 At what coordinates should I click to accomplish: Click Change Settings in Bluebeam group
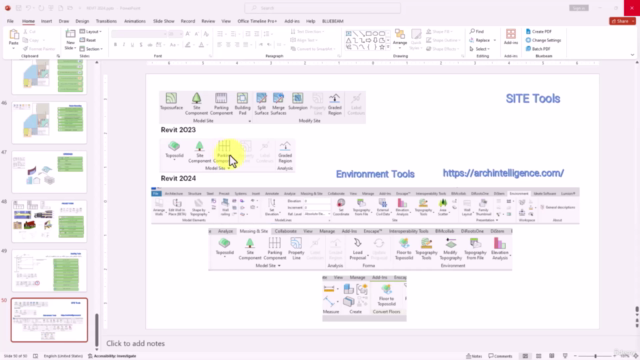[x=543, y=40]
